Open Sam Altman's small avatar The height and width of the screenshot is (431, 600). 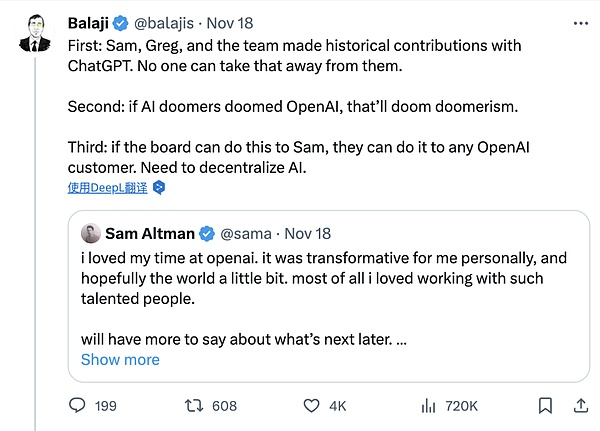tap(89, 234)
